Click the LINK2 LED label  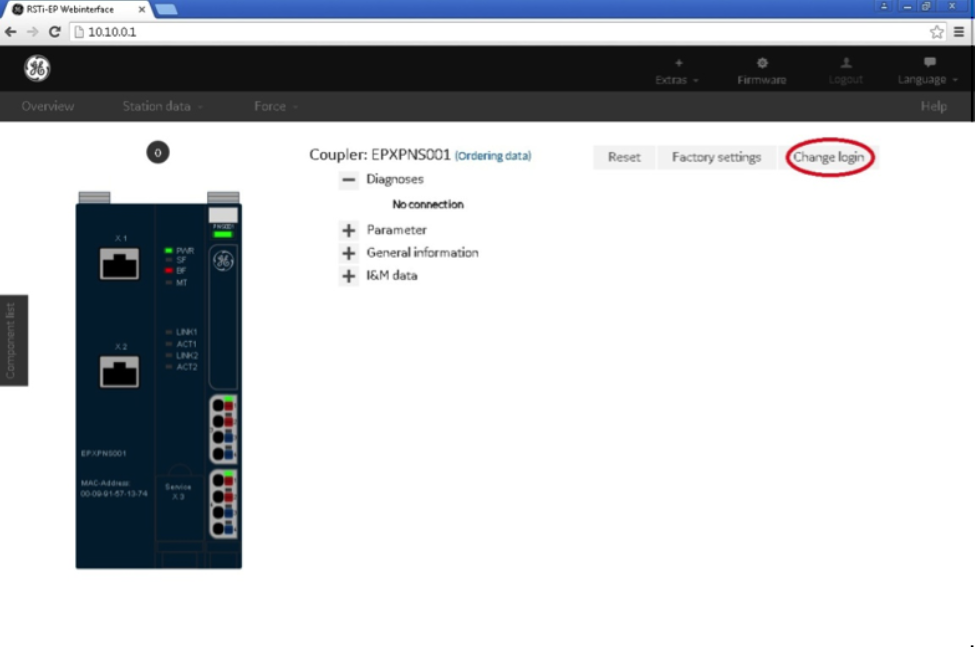pyautogui.click(x=187, y=356)
